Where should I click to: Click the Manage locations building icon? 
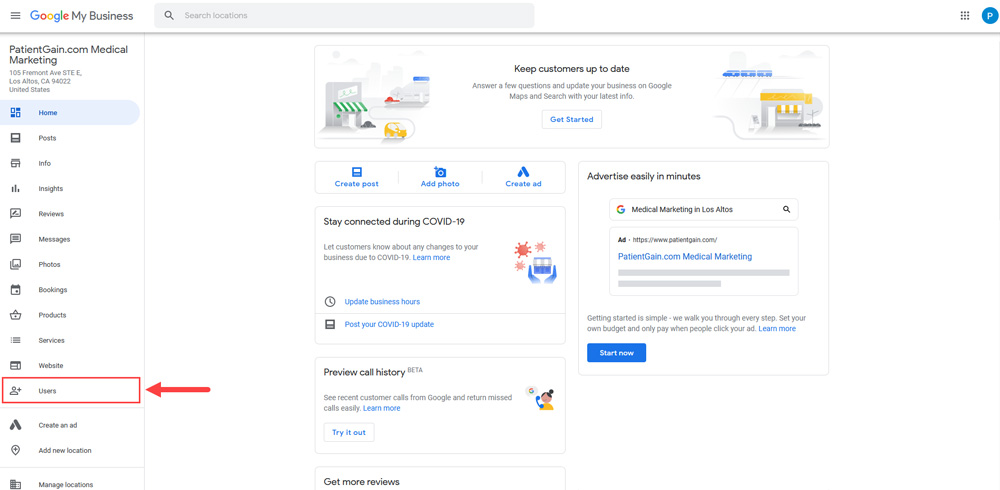click(x=15, y=484)
